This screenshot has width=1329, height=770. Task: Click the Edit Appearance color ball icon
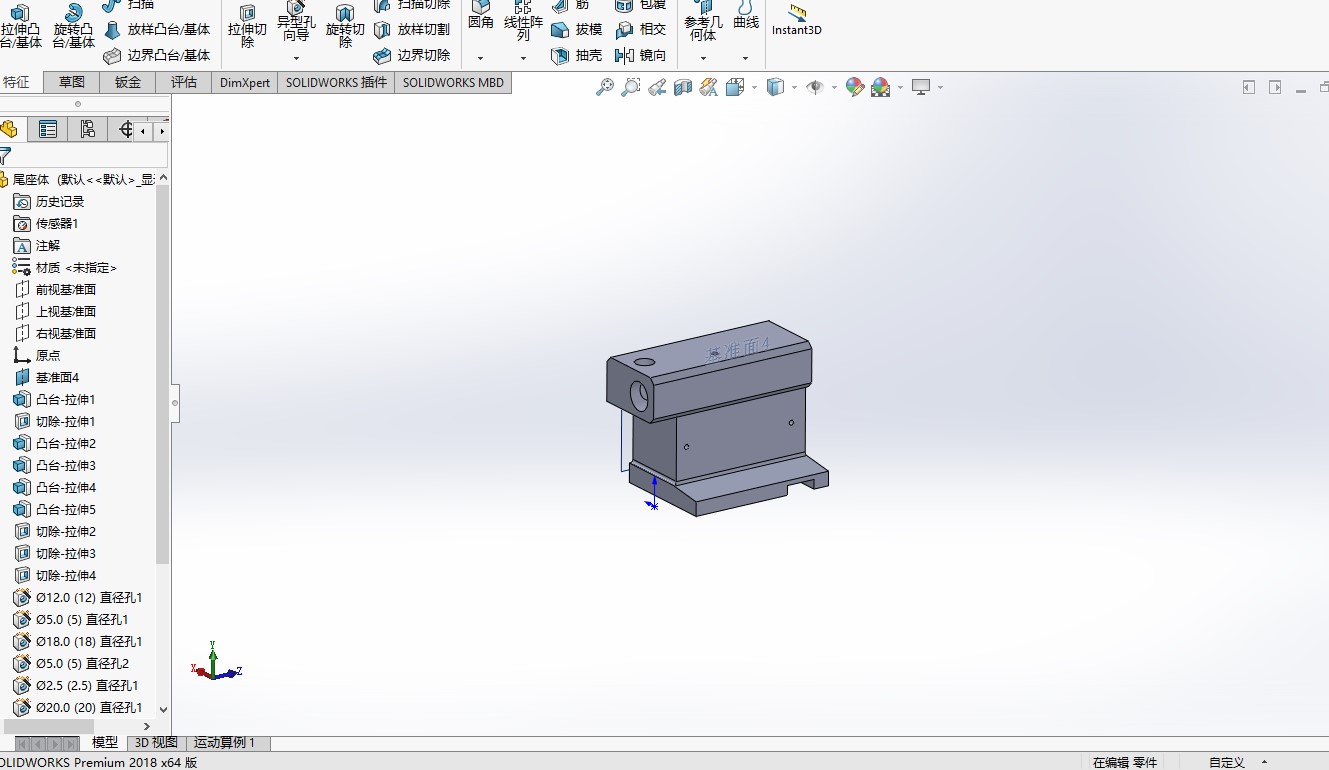(854, 88)
